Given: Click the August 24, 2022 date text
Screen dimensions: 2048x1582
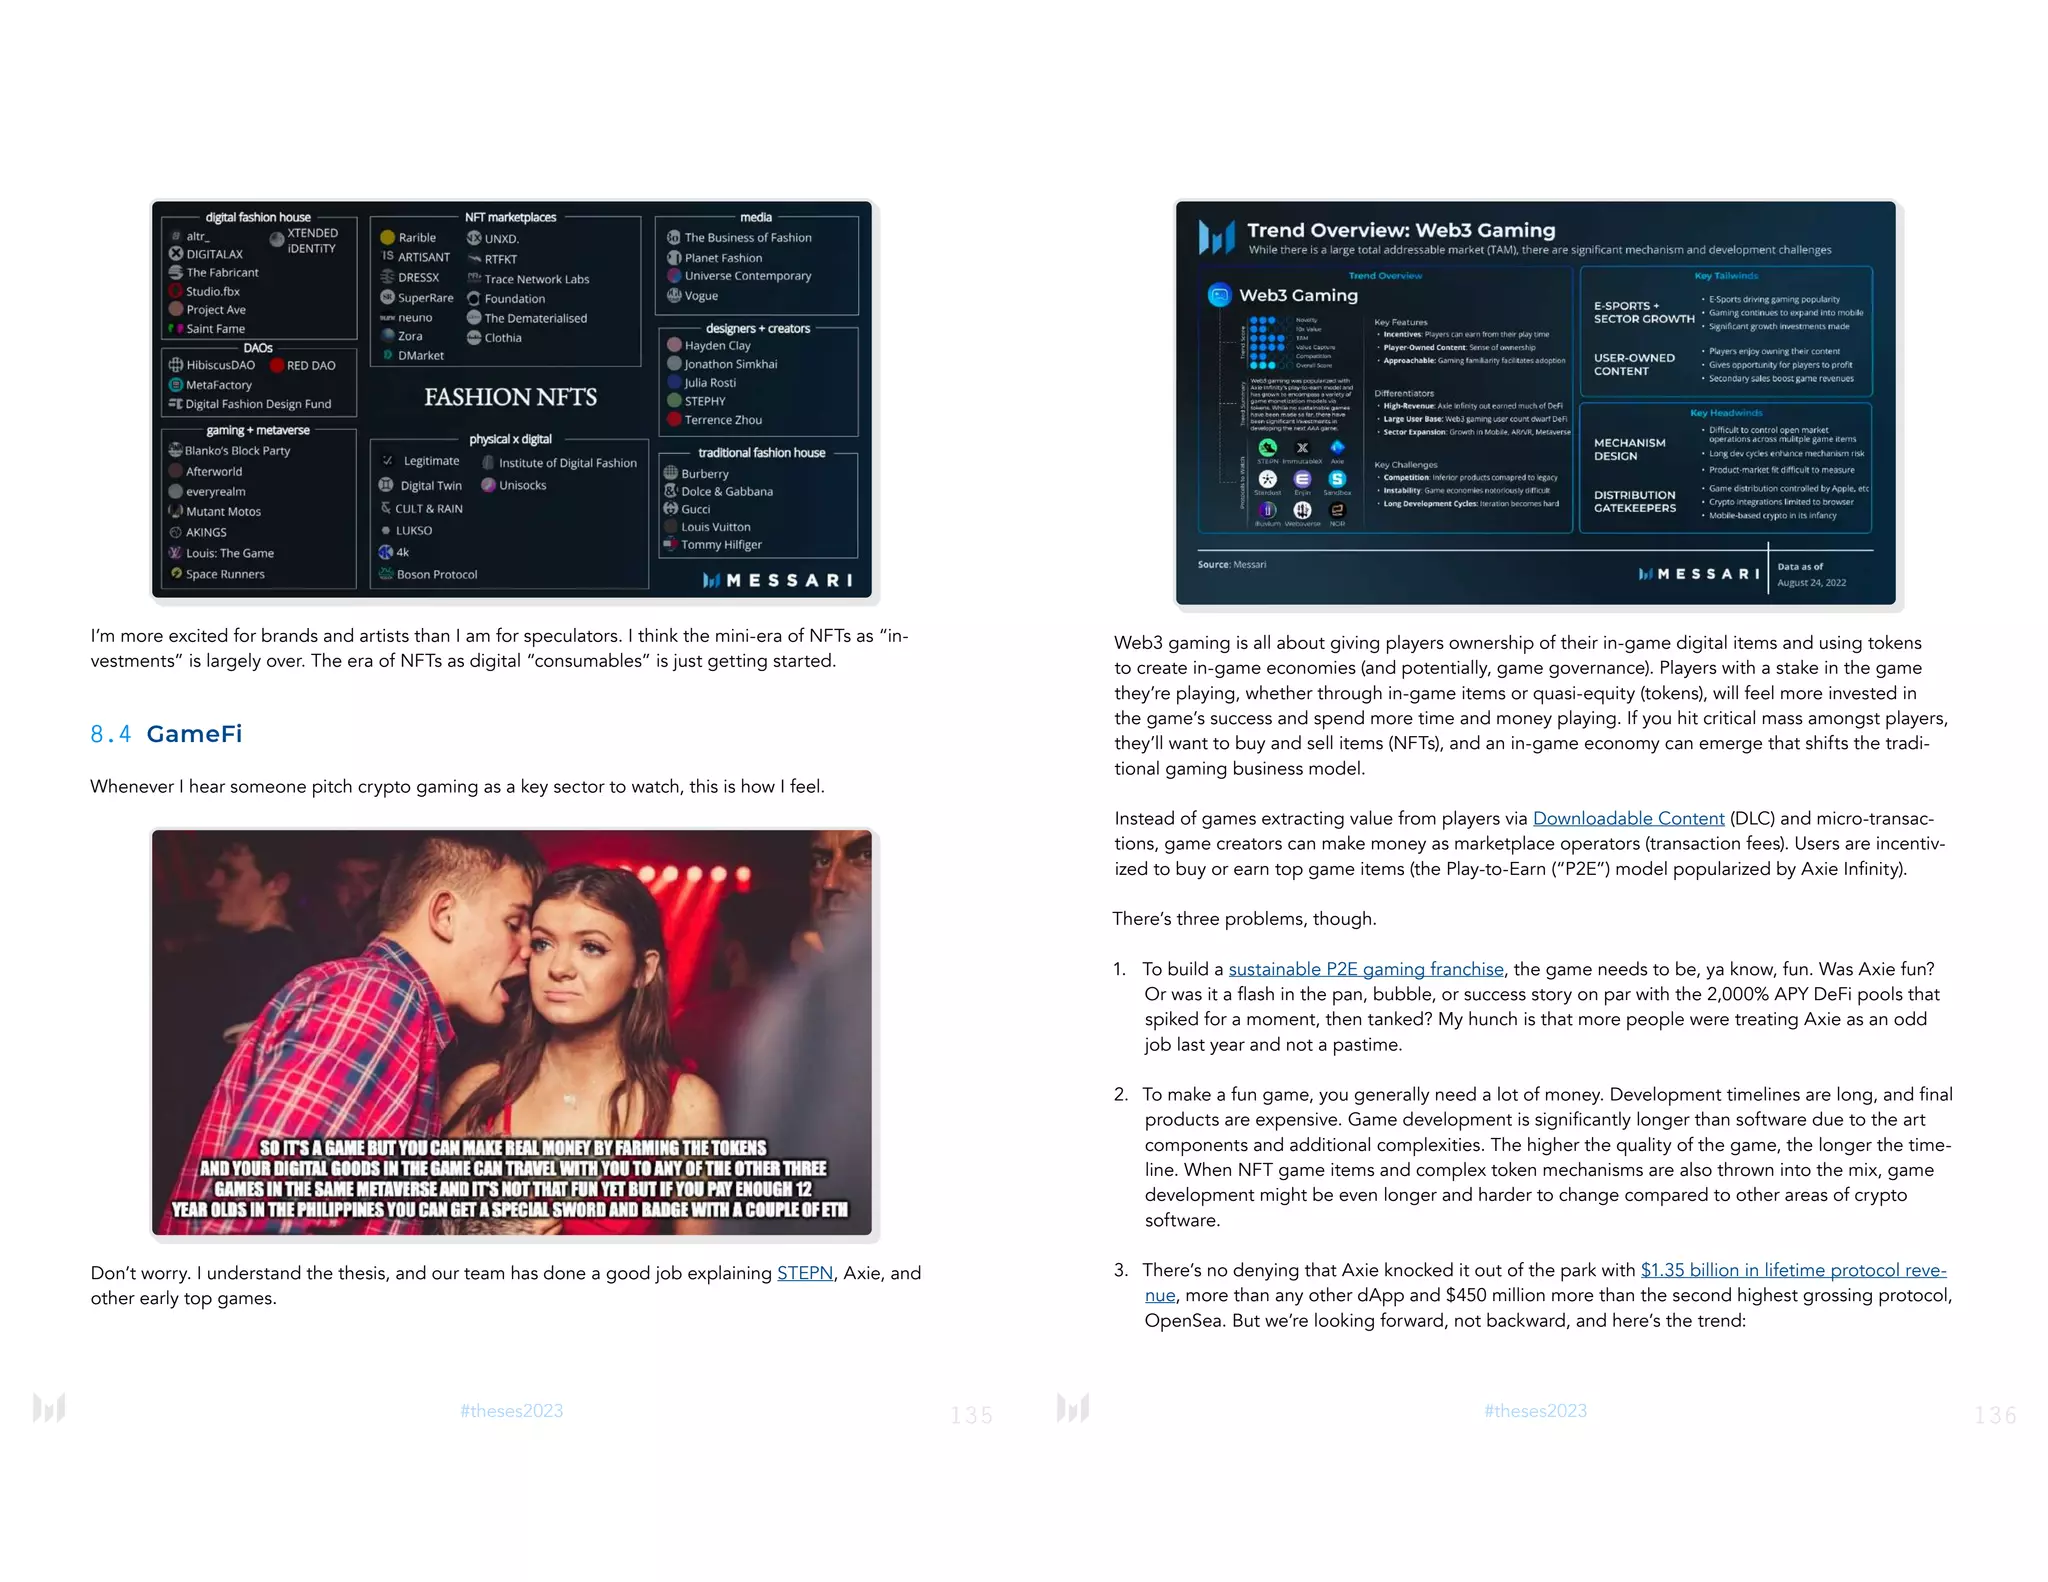Looking at the screenshot, I should [x=1812, y=583].
